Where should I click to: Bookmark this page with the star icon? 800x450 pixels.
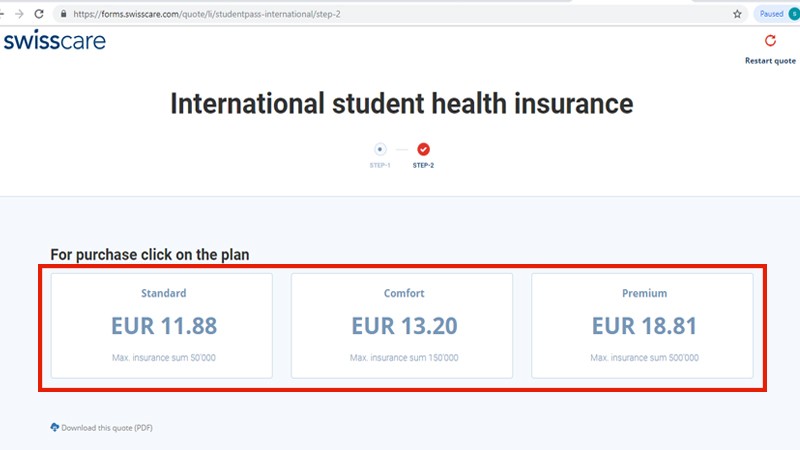737,14
